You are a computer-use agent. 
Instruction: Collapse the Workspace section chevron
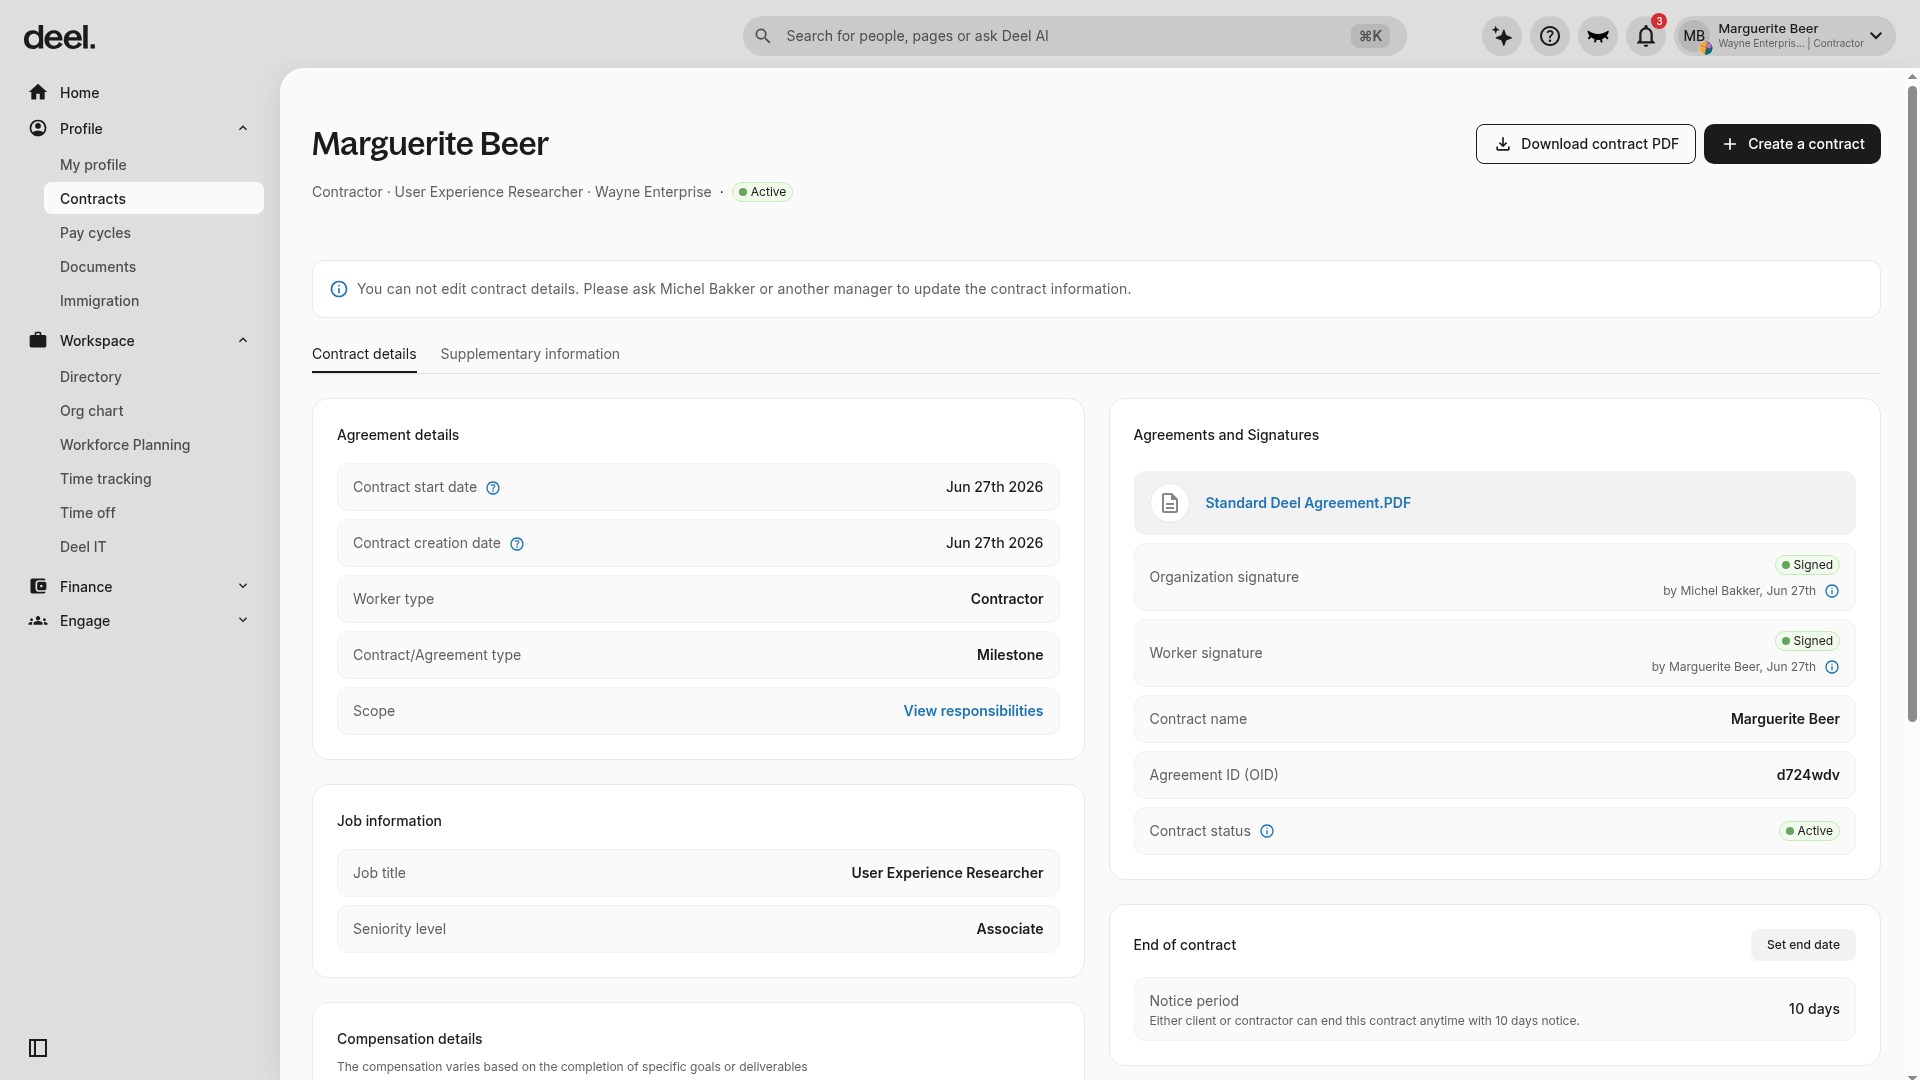coord(243,341)
